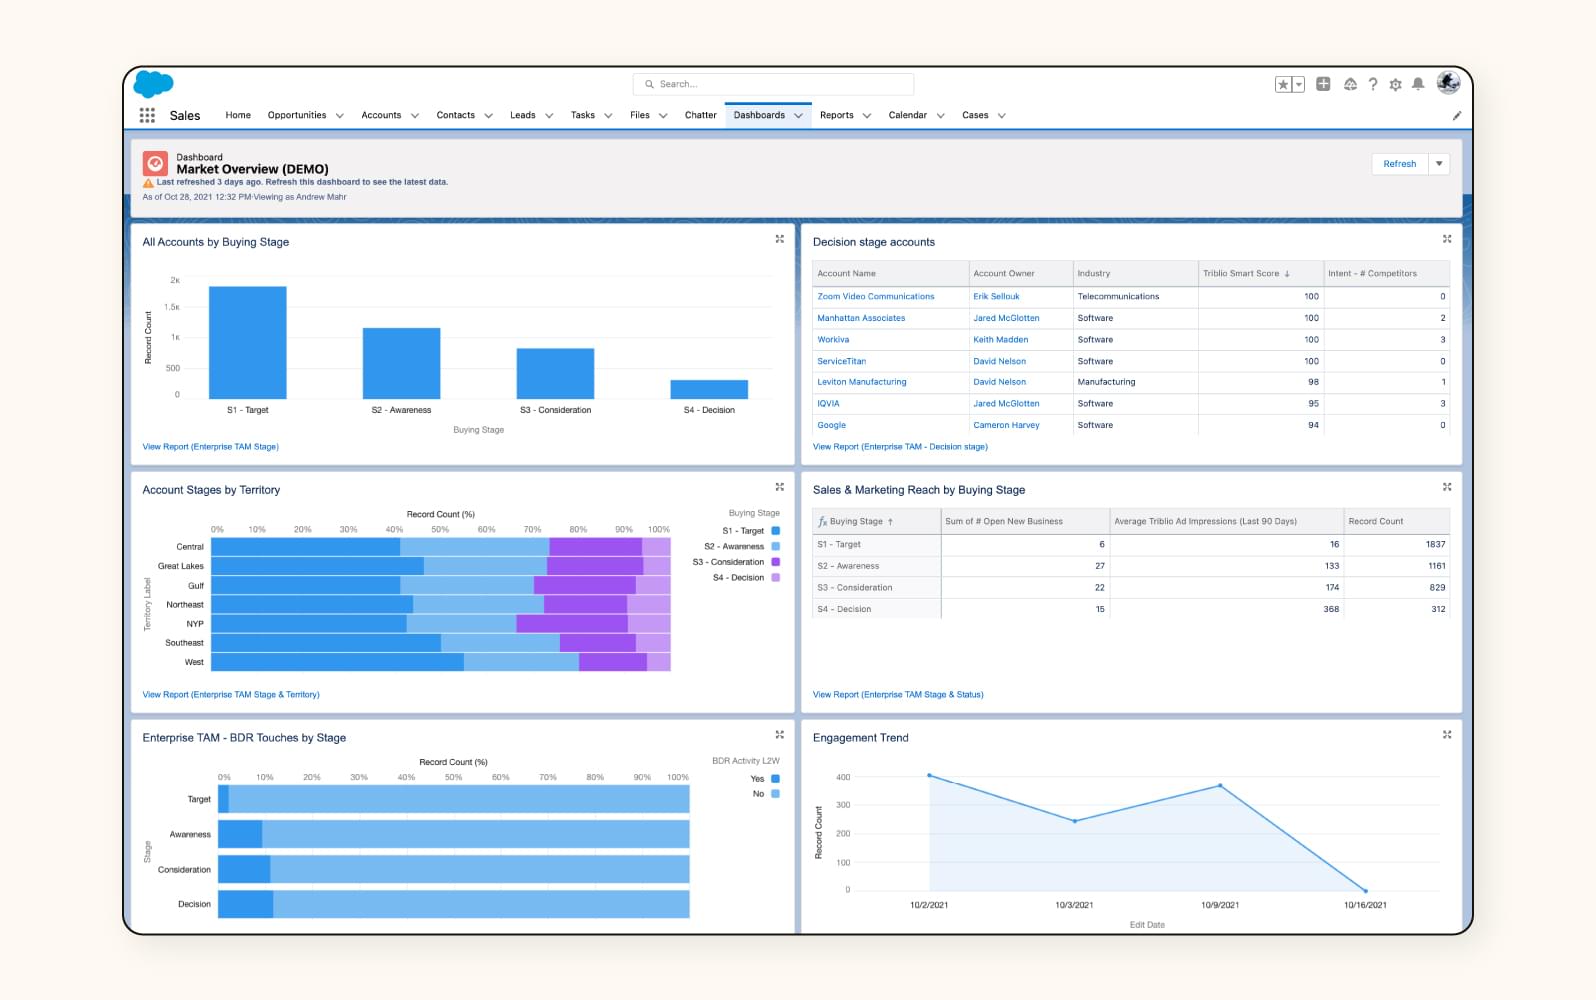
Task: Expand the Account Stages by Territory chart
Action: (780, 487)
